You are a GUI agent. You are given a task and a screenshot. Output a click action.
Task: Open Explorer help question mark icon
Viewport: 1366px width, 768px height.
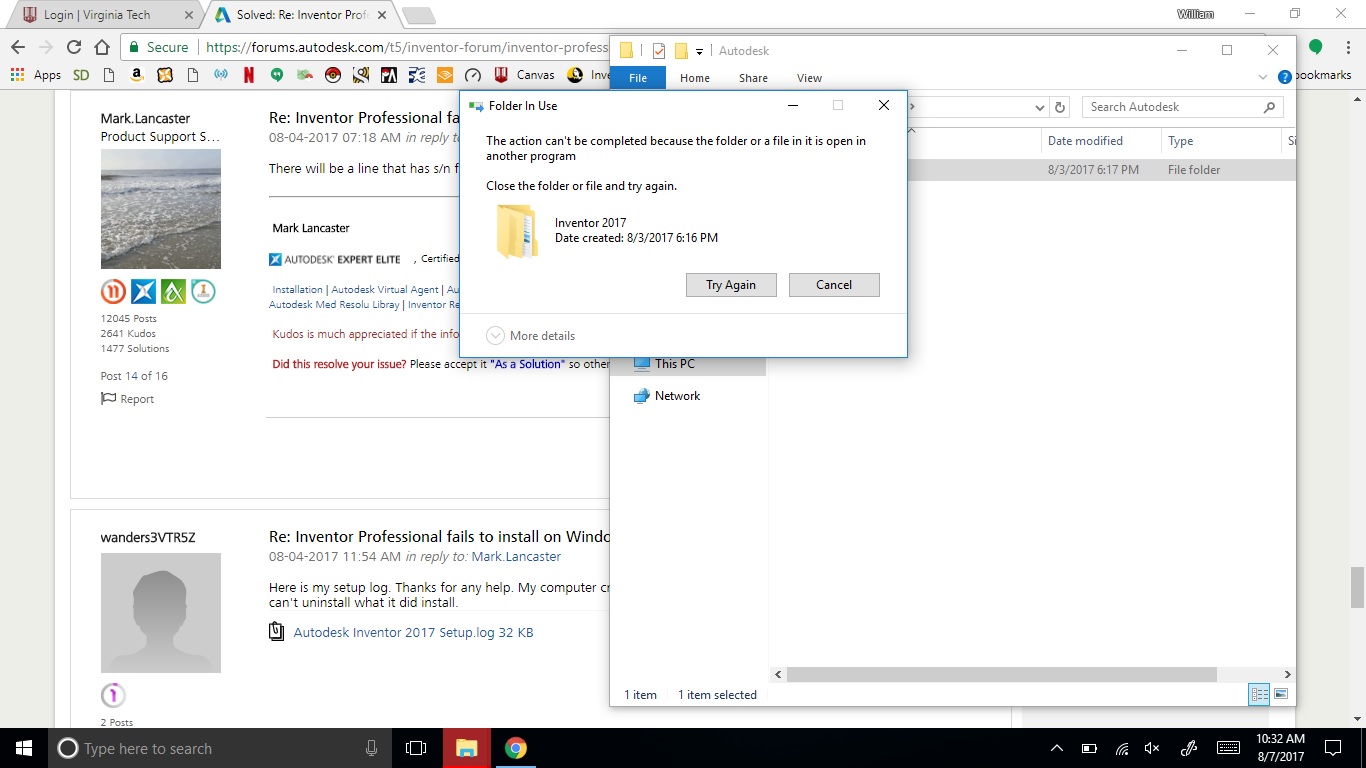point(1285,77)
